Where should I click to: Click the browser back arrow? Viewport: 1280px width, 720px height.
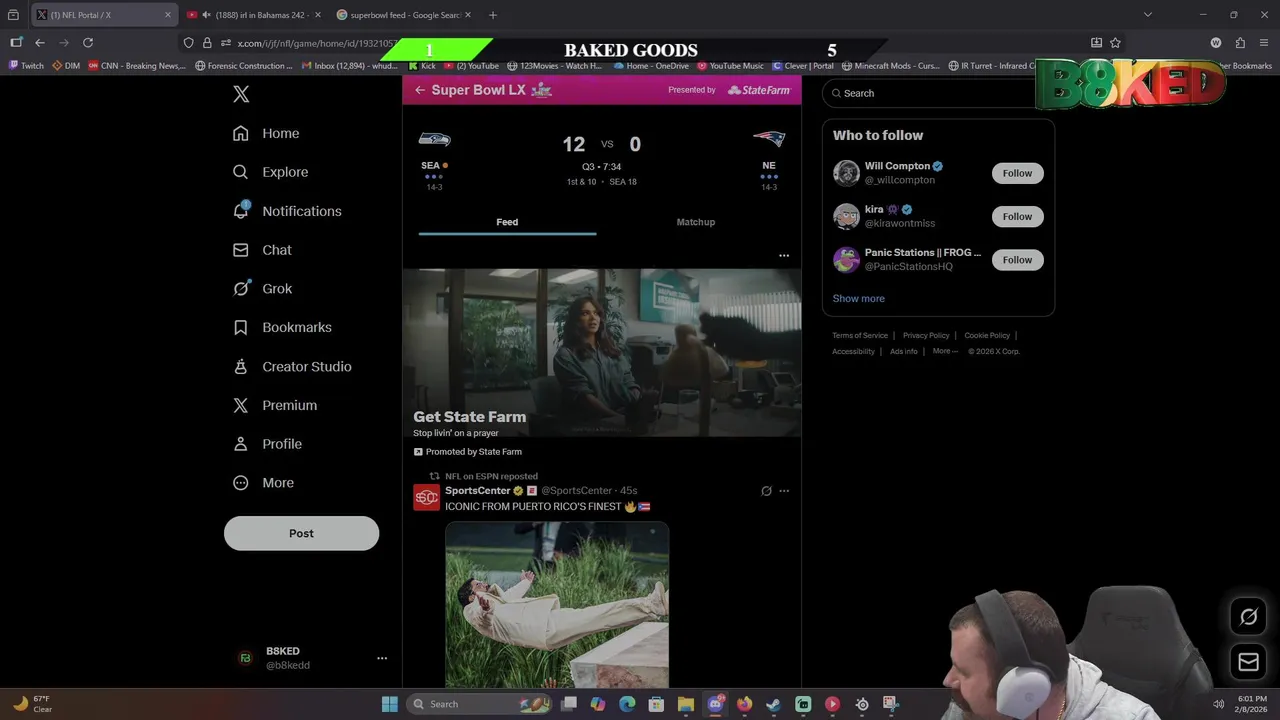[40, 43]
